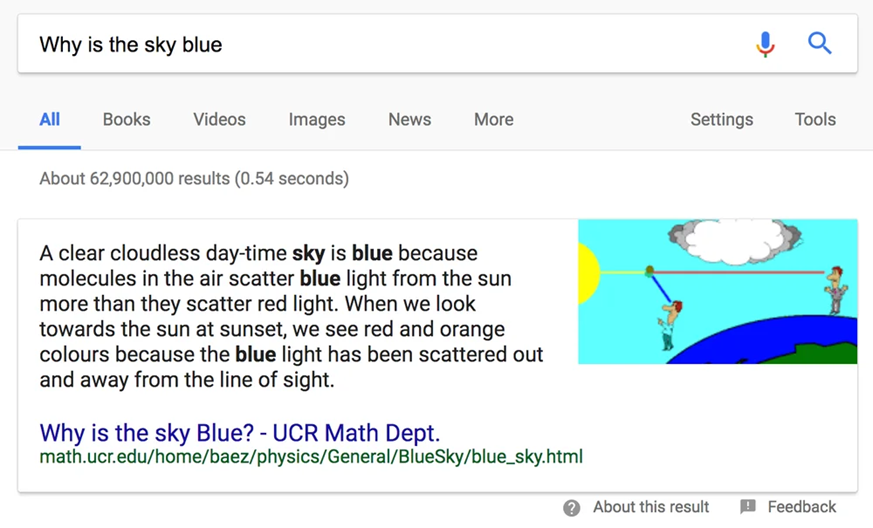Click the "About this result" text
The image size is (873, 528).
tap(651, 507)
